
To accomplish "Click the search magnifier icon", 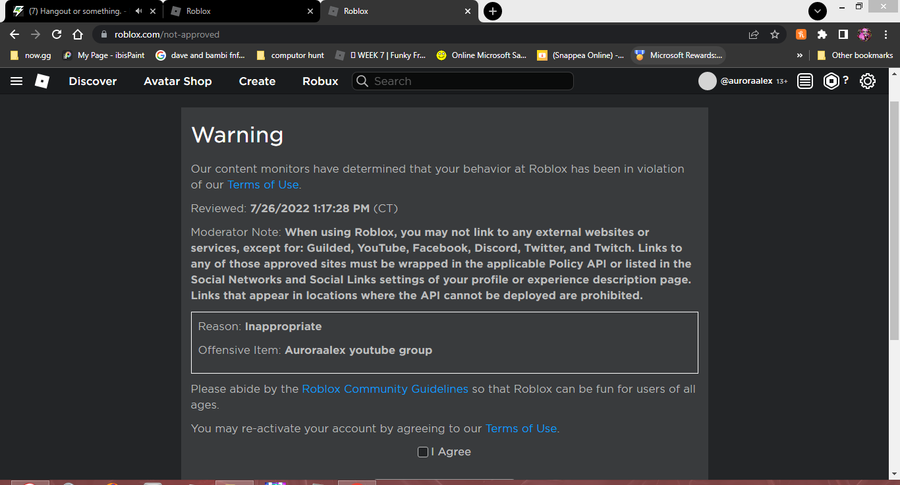I will 362,81.
